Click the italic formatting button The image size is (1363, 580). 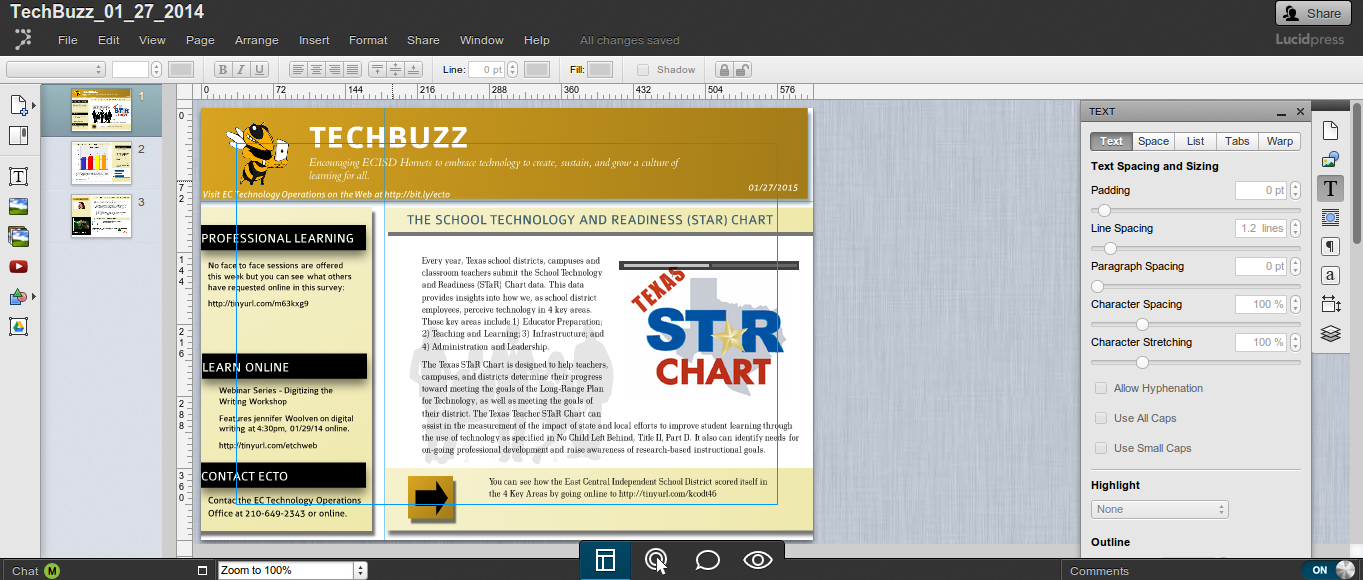click(x=241, y=70)
